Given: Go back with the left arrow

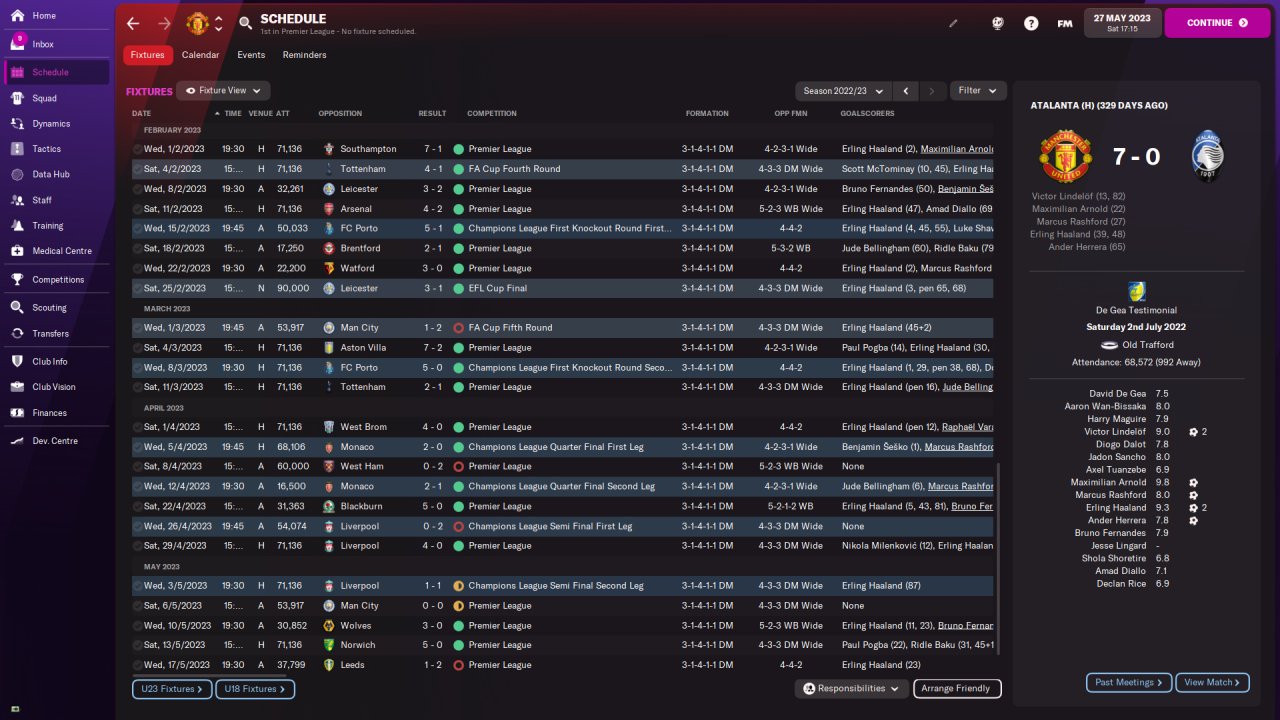Looking at the screenshot, I should click(133, 23).
